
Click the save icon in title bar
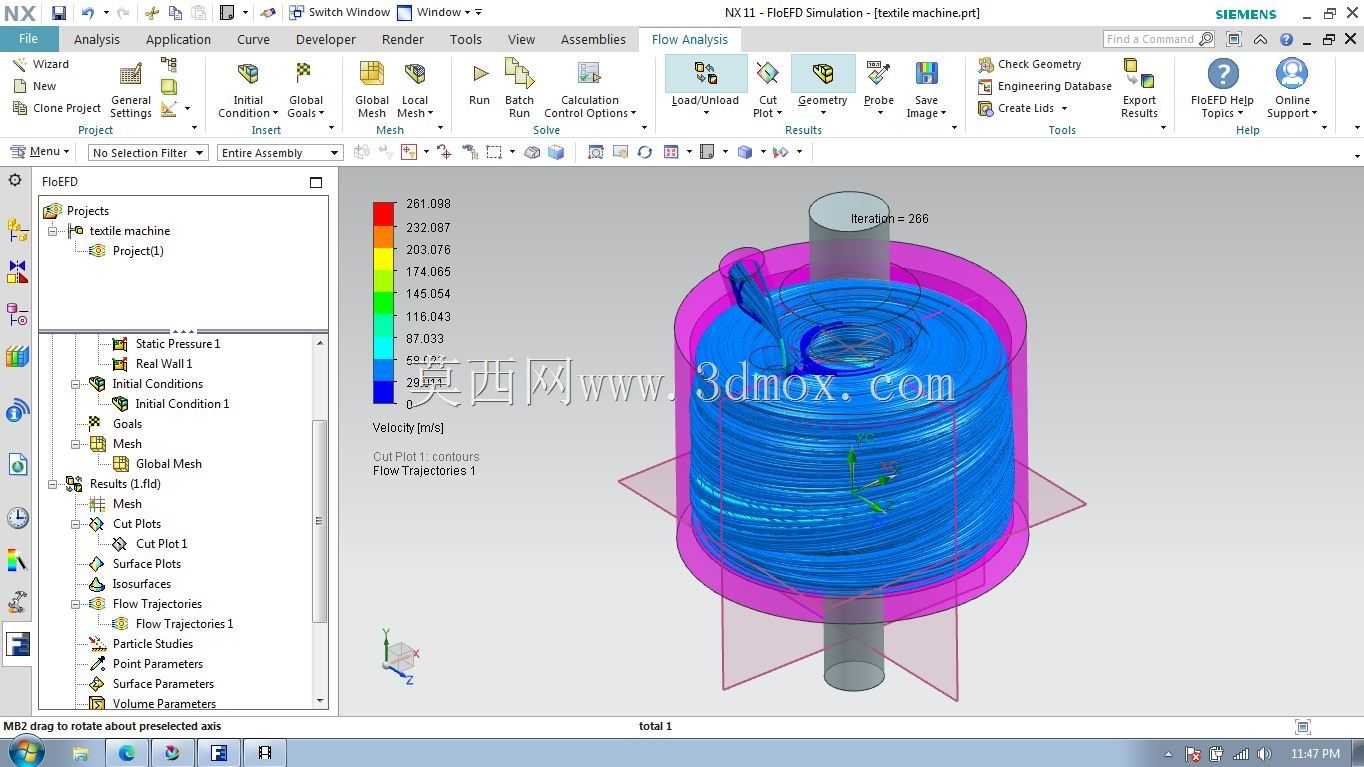pos(59,13)
